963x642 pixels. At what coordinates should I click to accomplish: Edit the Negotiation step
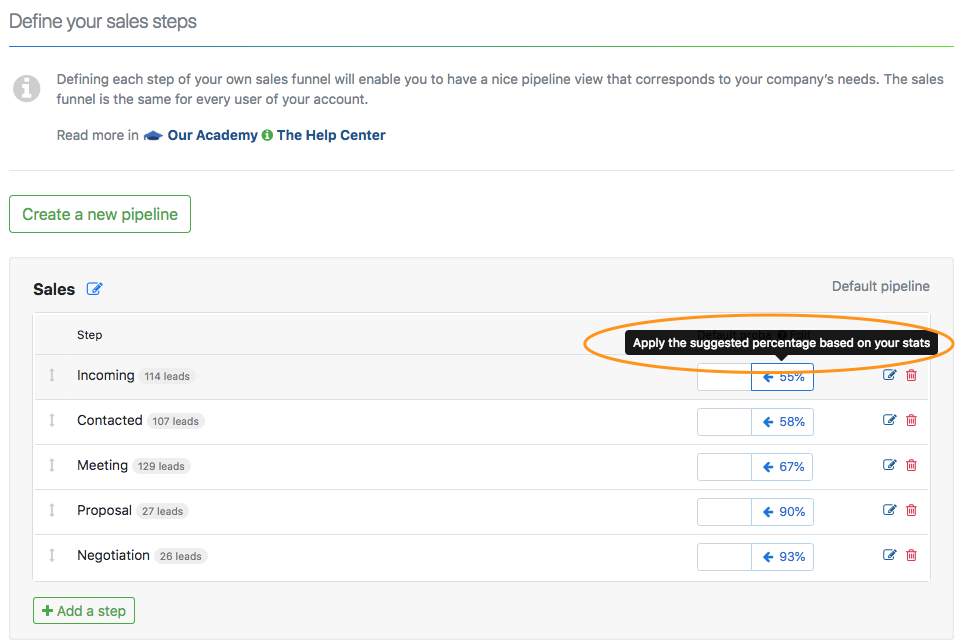tap(890, 555)
